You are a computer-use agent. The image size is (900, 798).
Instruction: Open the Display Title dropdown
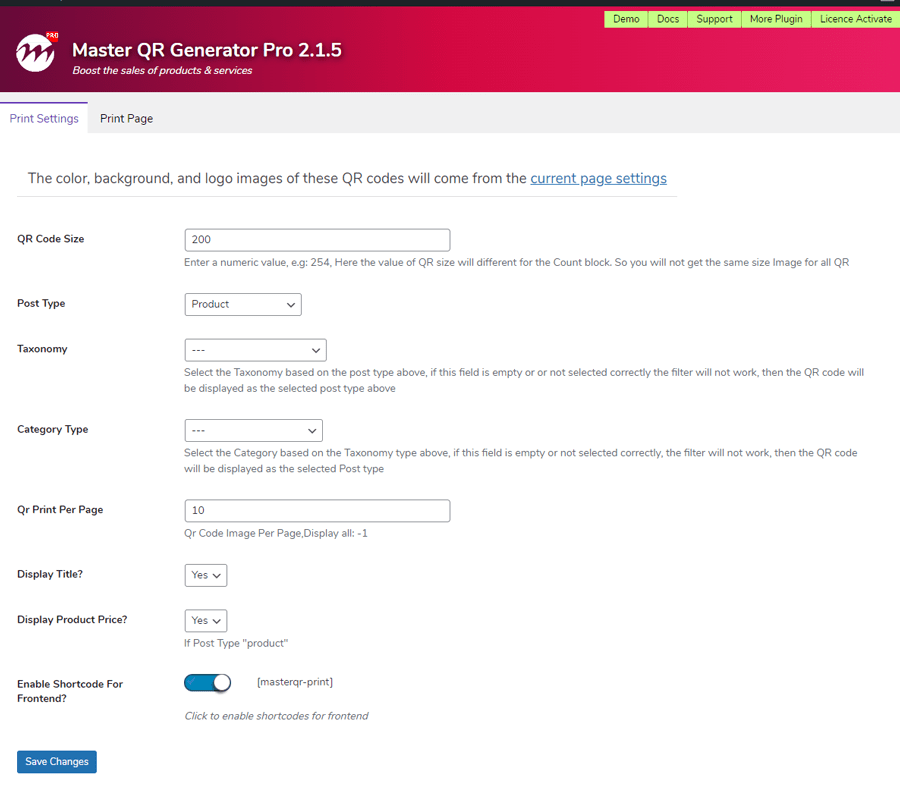[x=206, y=575]
